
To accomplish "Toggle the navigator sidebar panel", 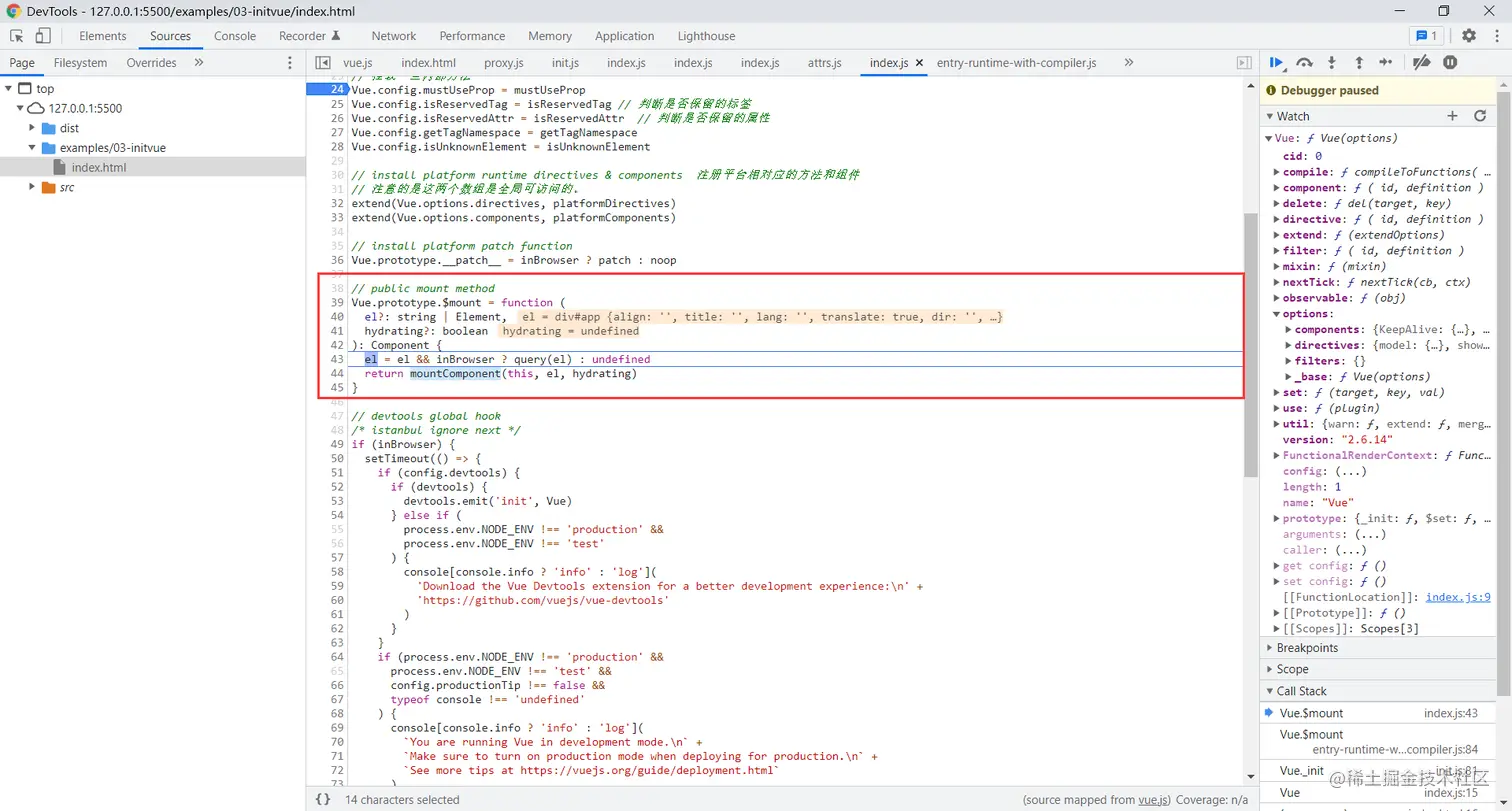I will (321, 62).
